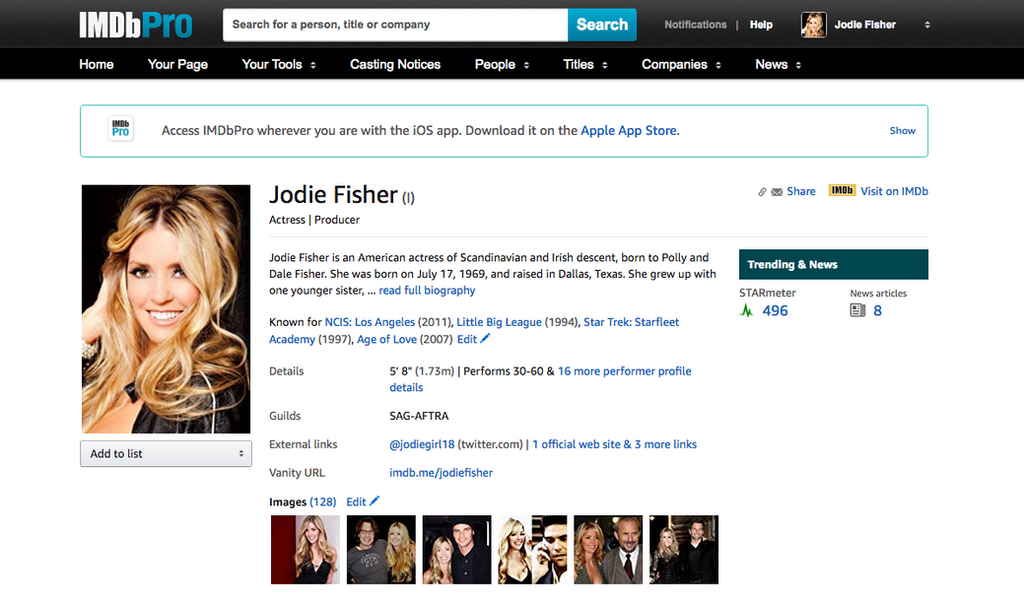Click the green STARmeter trend icon
1024x596 pixels.
click(746, 311)
